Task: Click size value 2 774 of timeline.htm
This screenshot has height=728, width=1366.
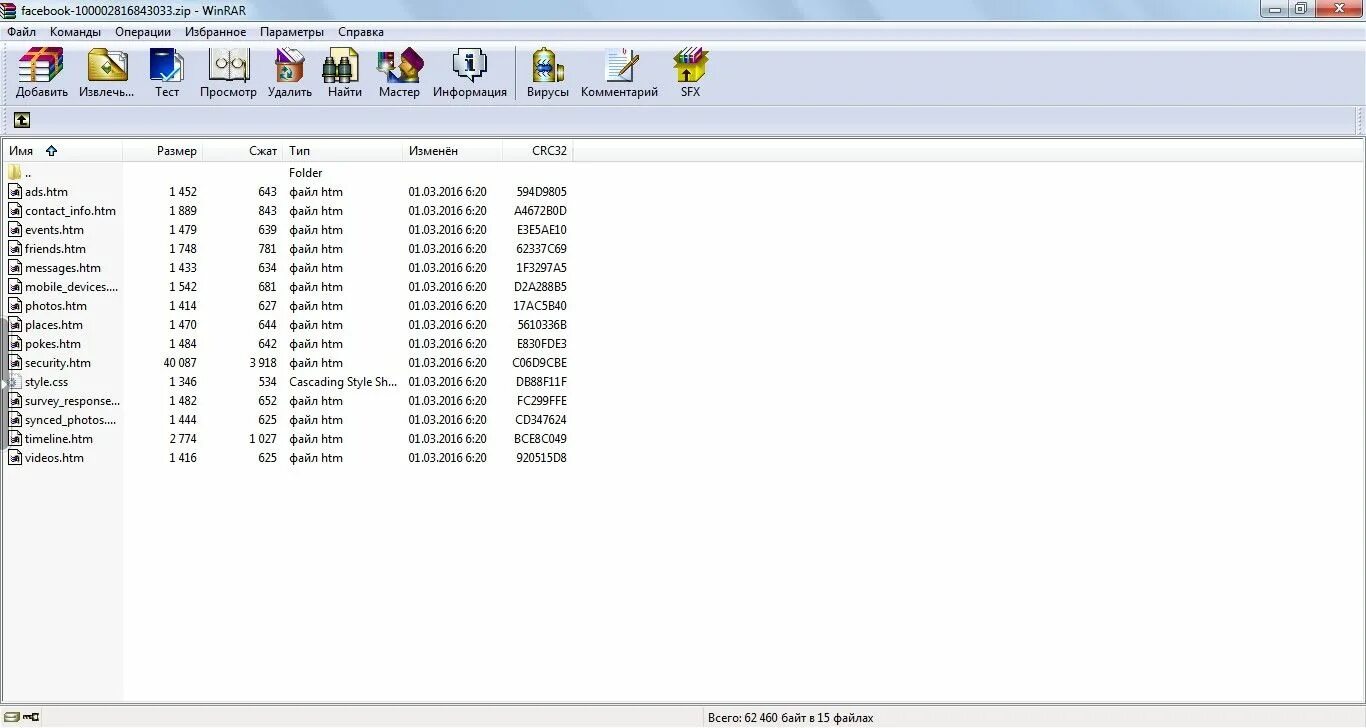Action: [x=183, y=439]
